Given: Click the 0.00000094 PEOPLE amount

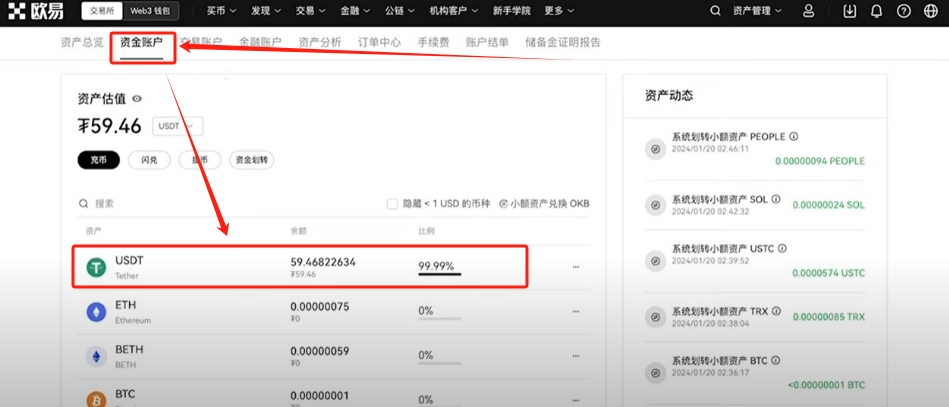Looking at the screenshot, I should pyautogui.click(x=819, y=161).
